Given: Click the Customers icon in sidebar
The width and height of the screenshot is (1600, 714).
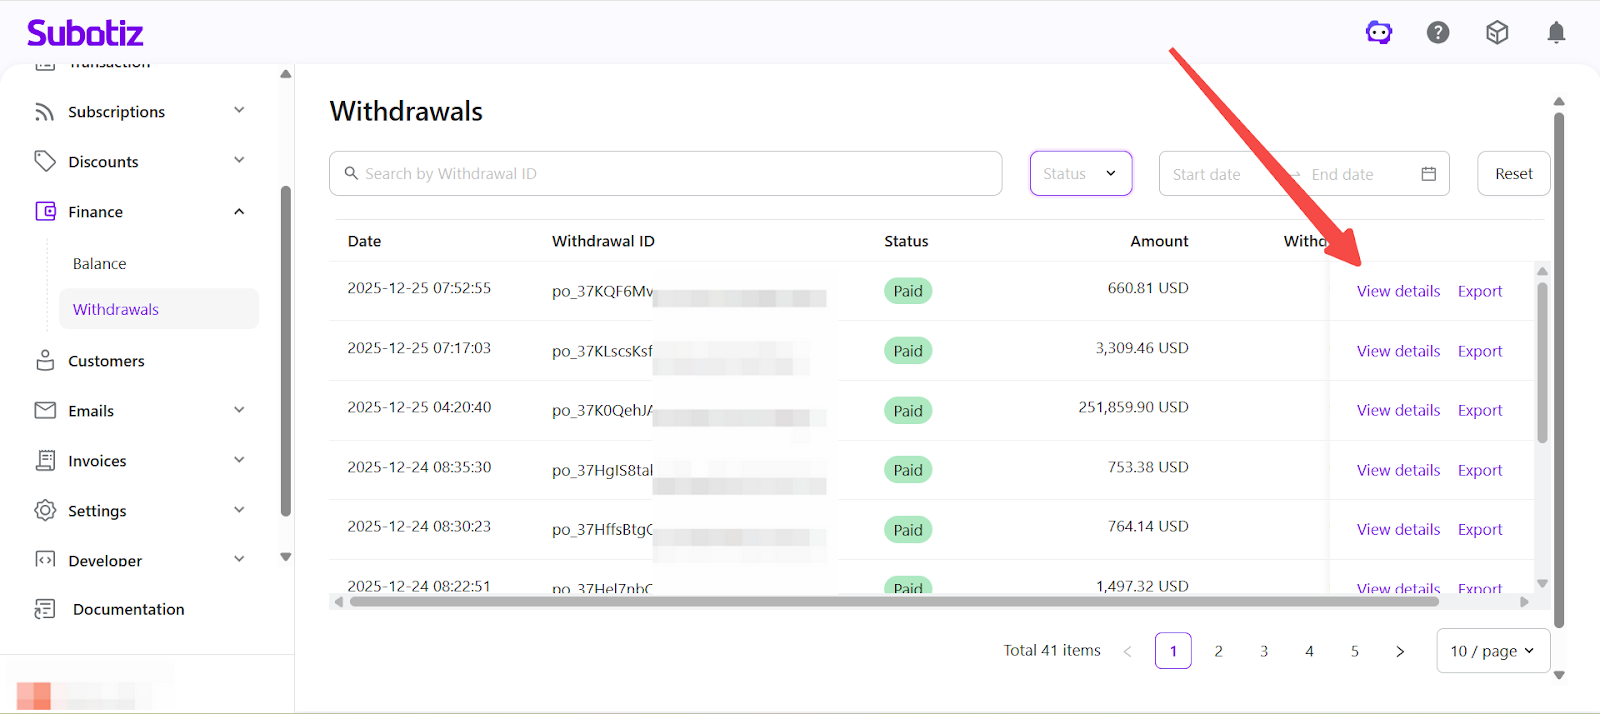Looking at the screenshot, I should [x=45, y=361].
